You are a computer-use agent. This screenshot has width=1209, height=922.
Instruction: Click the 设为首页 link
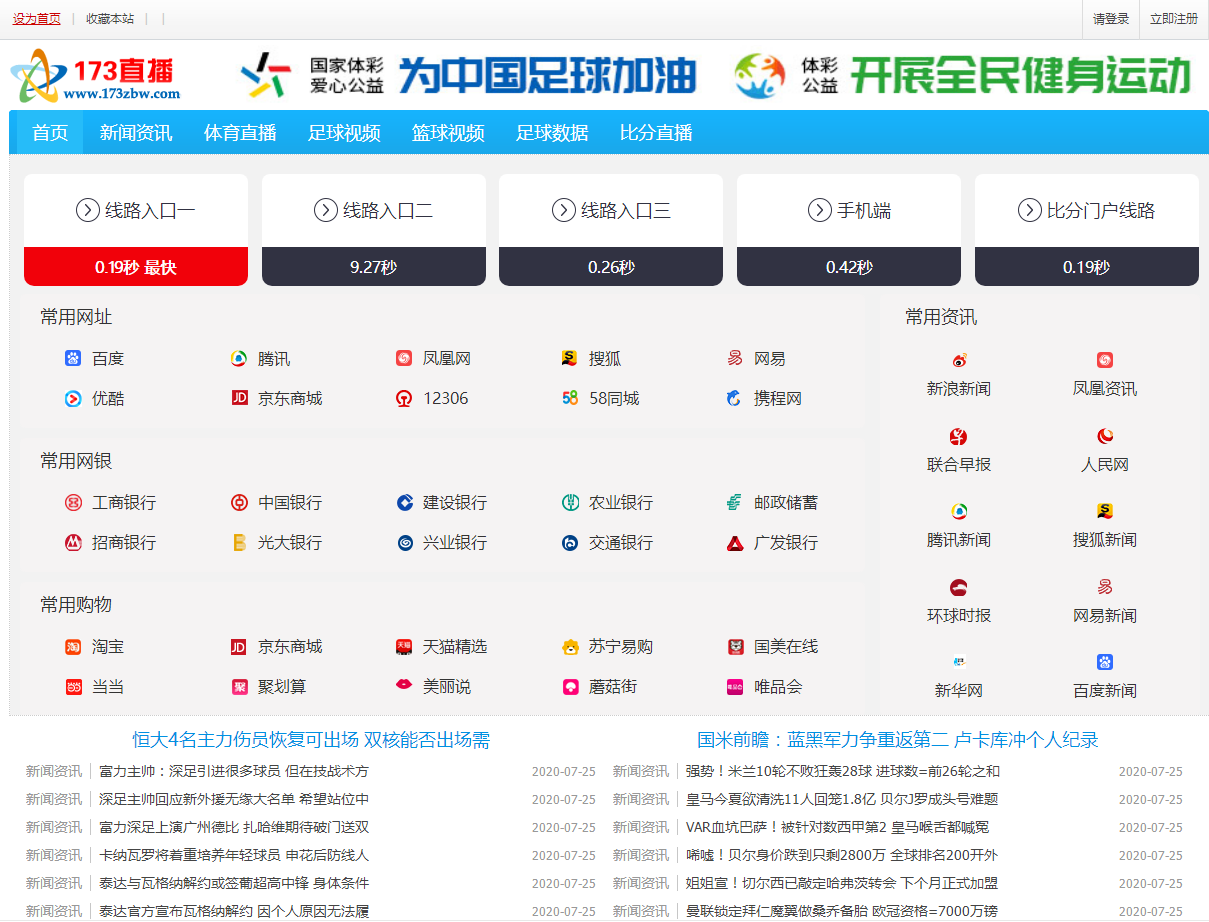tap(37, 19)
